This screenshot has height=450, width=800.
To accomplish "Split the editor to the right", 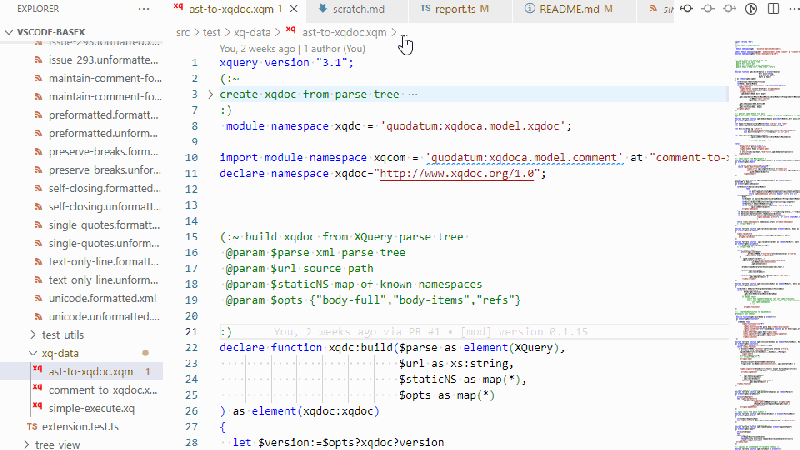I will click(773, 9).
